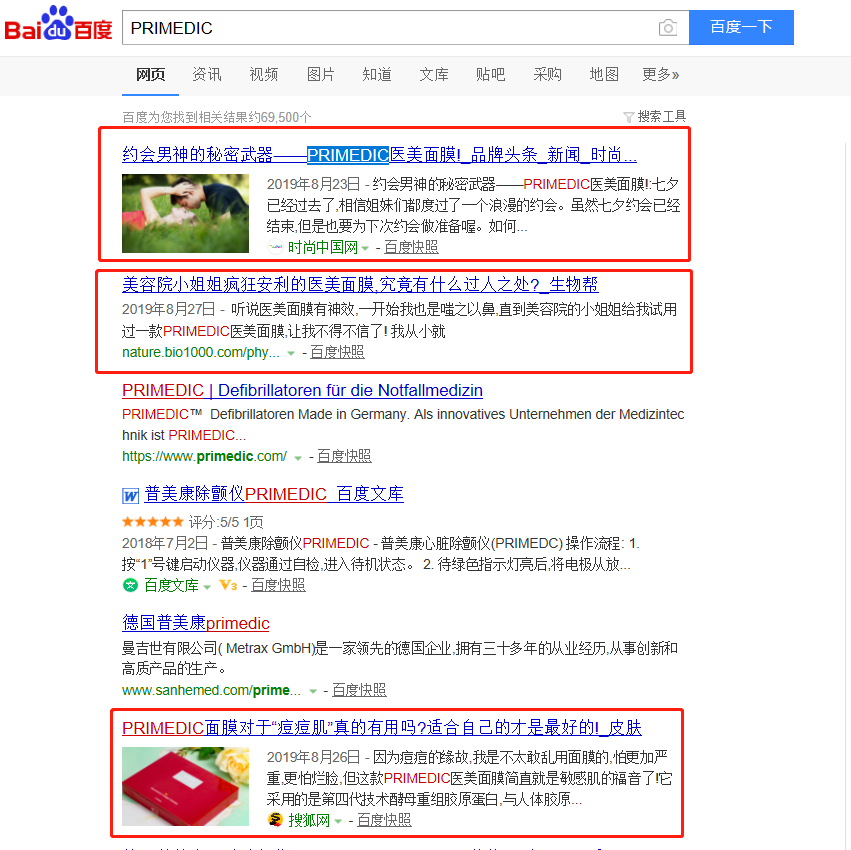Viewport: 851px width, 850px height.
Task: Open PRIMEDIC Defibrillatoren für die Notfallmedizin link
Action: coord(302,390)
